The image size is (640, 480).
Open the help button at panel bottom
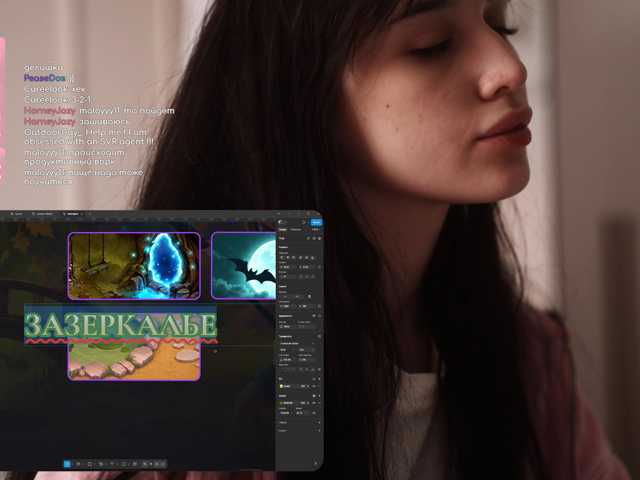316,463
